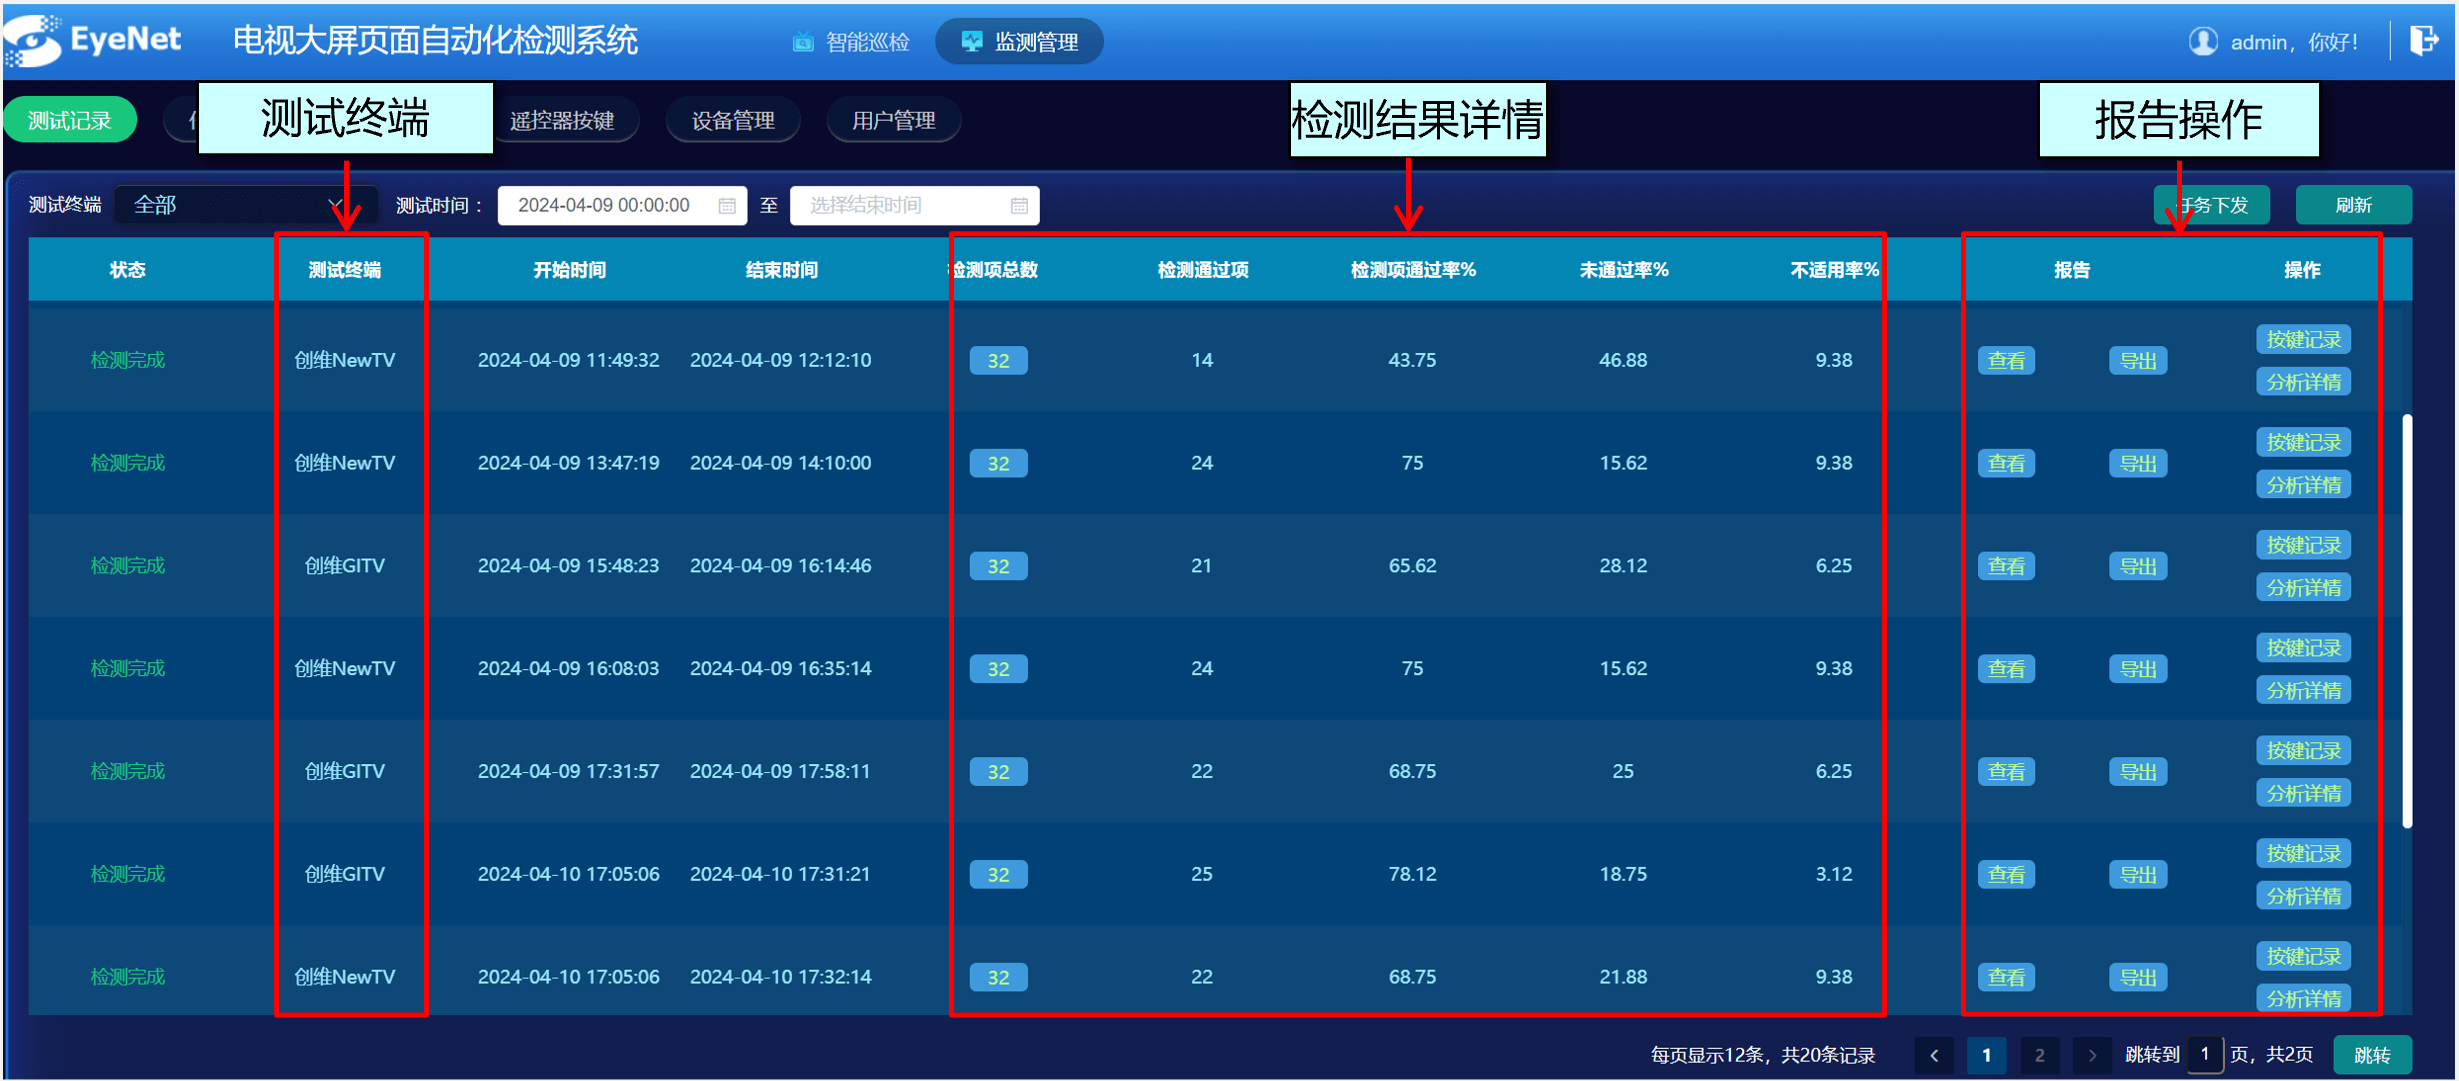Open the start time calendar icon

pos(727,206)
